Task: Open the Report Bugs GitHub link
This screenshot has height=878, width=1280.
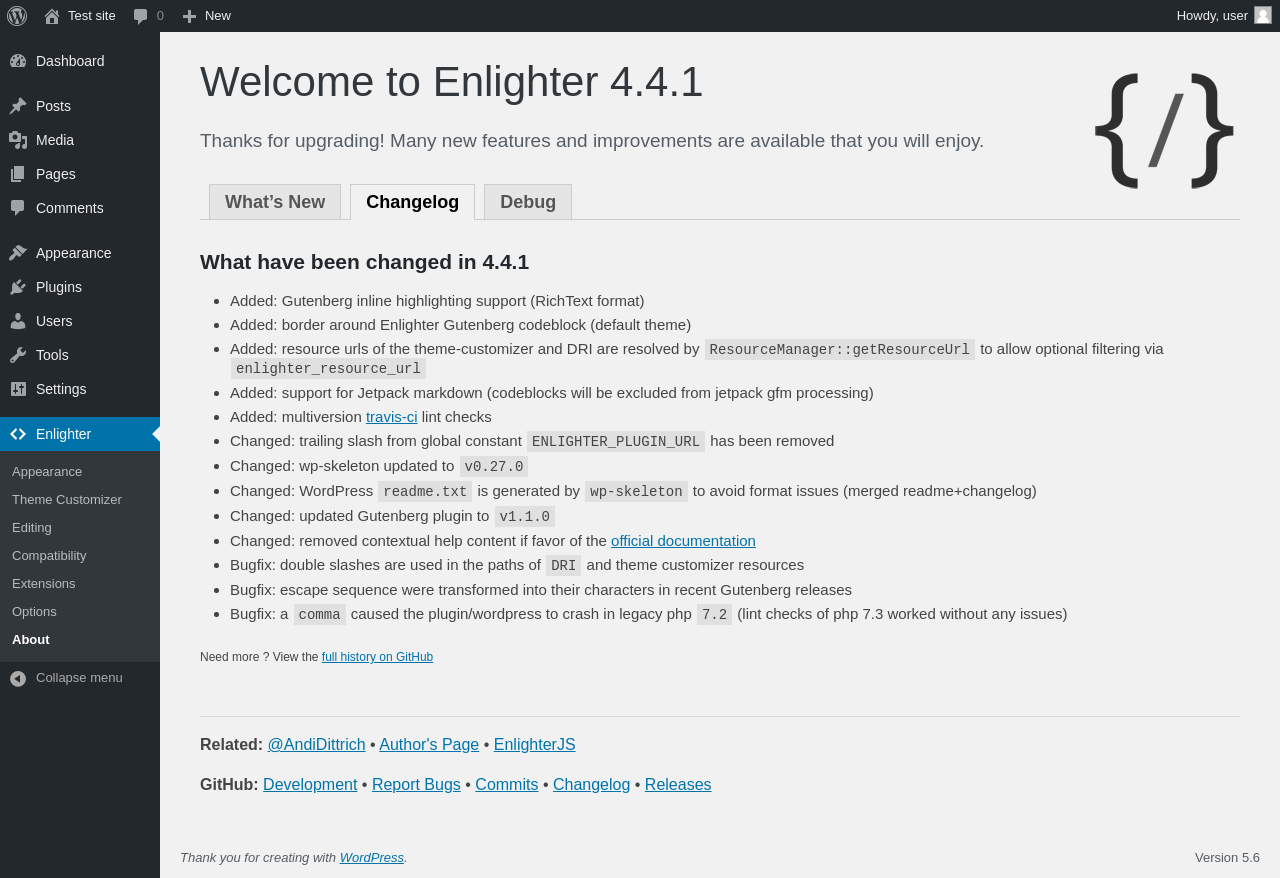Action: pos(416,785)
